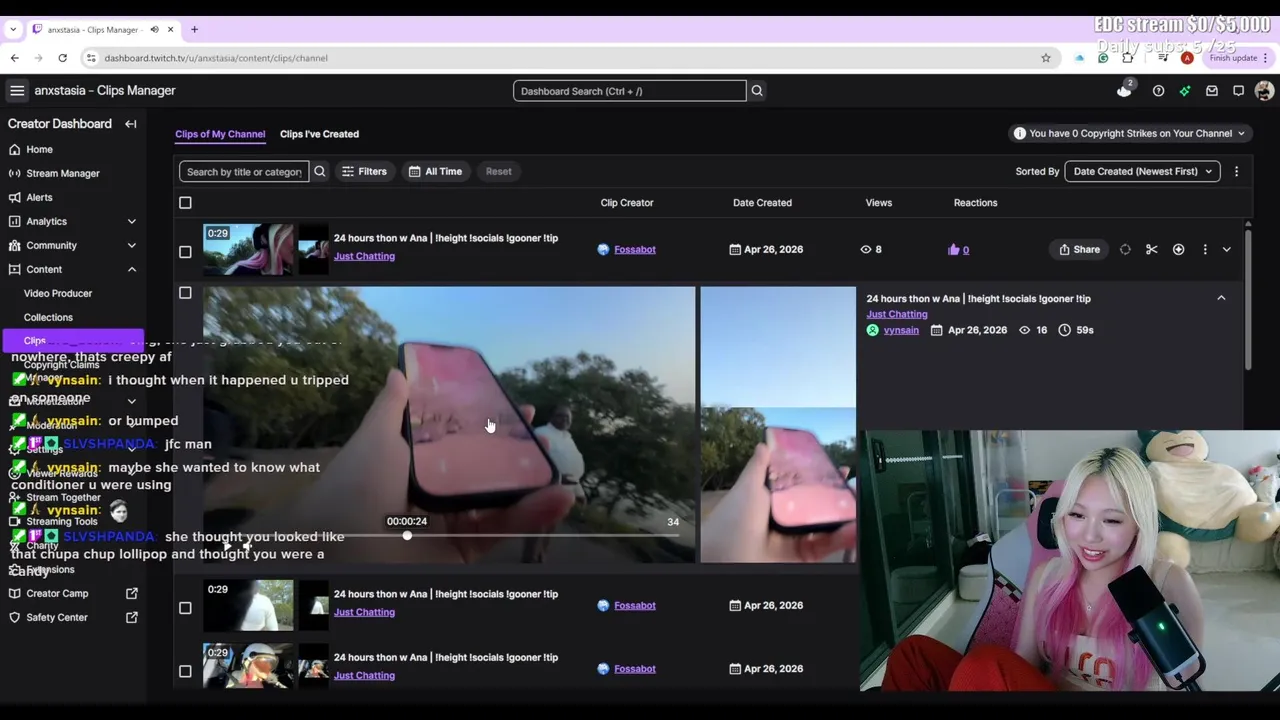Viewport: 1280px width, 720px height.
Task: Switch to the Clips of My Channel tab
Action: (220, 134)
